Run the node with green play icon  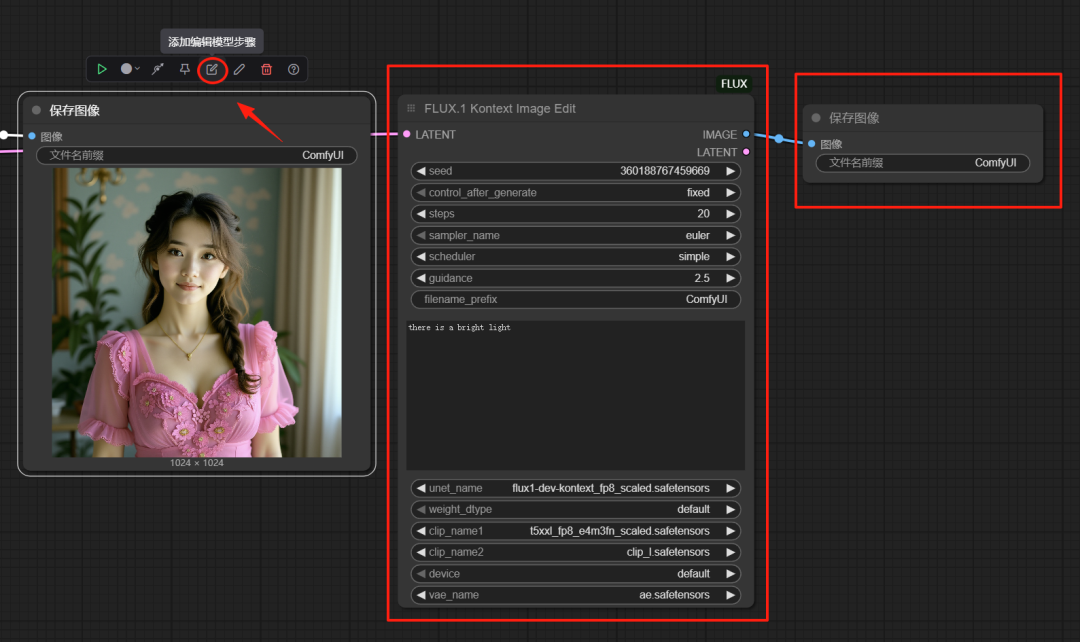point(102,69)
